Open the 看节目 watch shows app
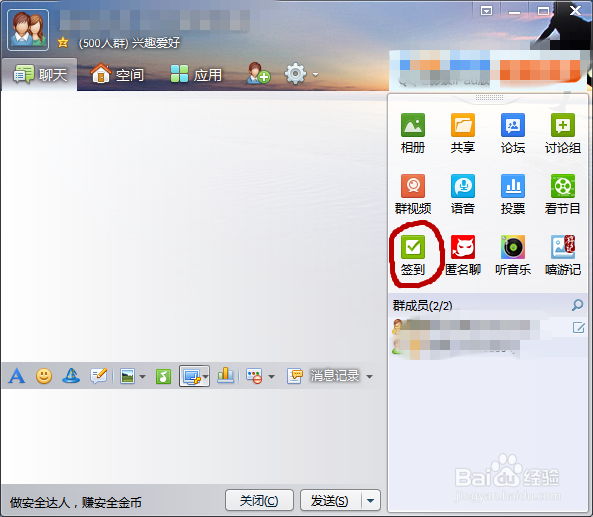The width and height of the screenshot is (593, 517). pyautogui.click(x=562, y=194)
